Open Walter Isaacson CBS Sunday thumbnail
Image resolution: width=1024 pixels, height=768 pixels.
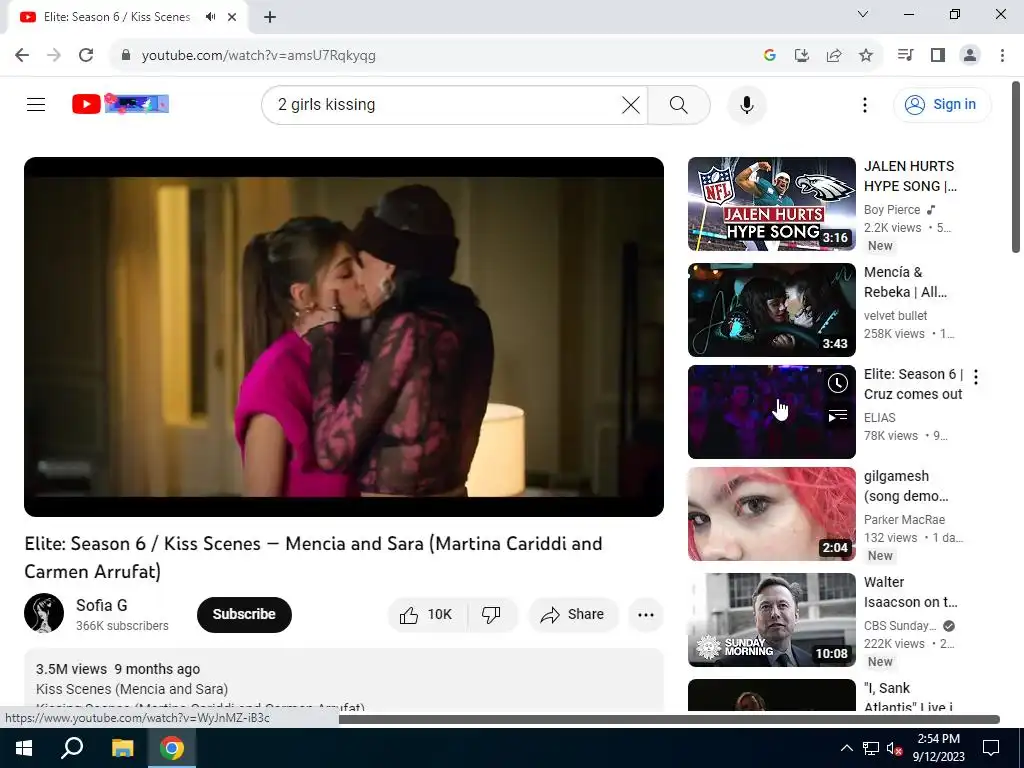click(771, 620)
